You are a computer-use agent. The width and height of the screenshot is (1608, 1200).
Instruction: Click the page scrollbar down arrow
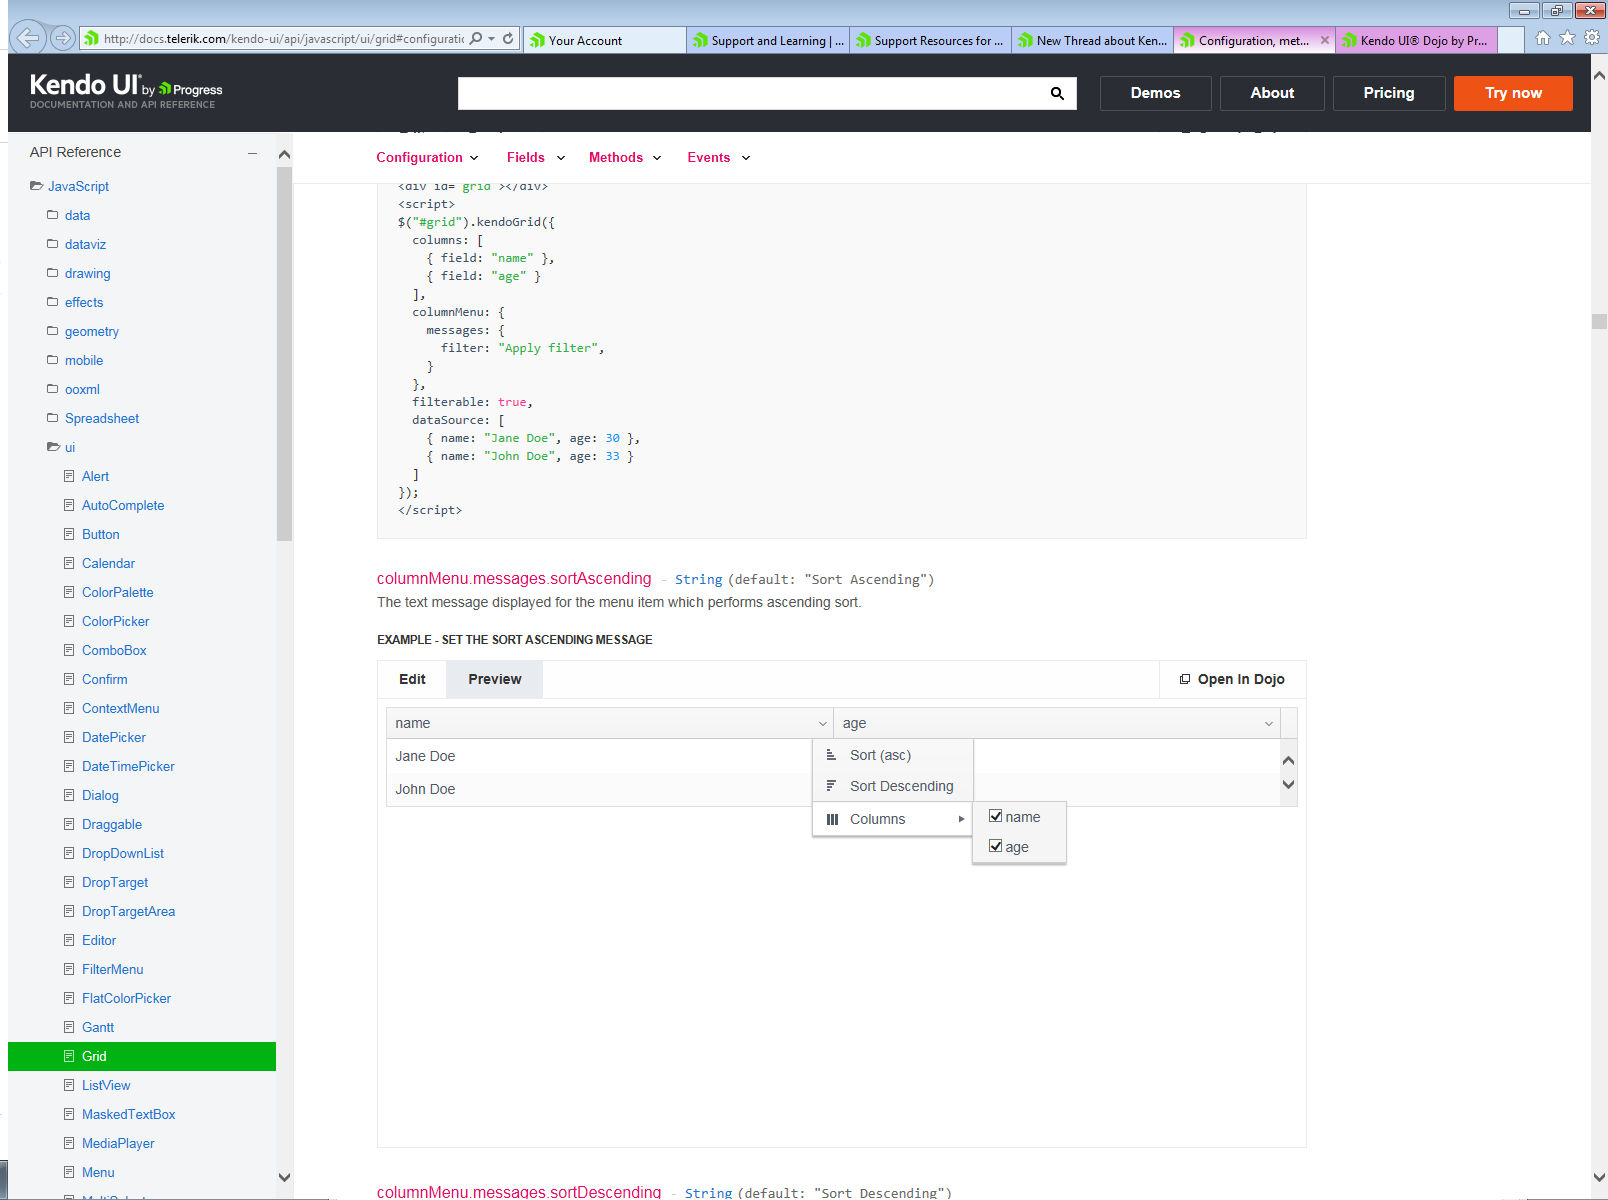[x=1599, y=1177]
